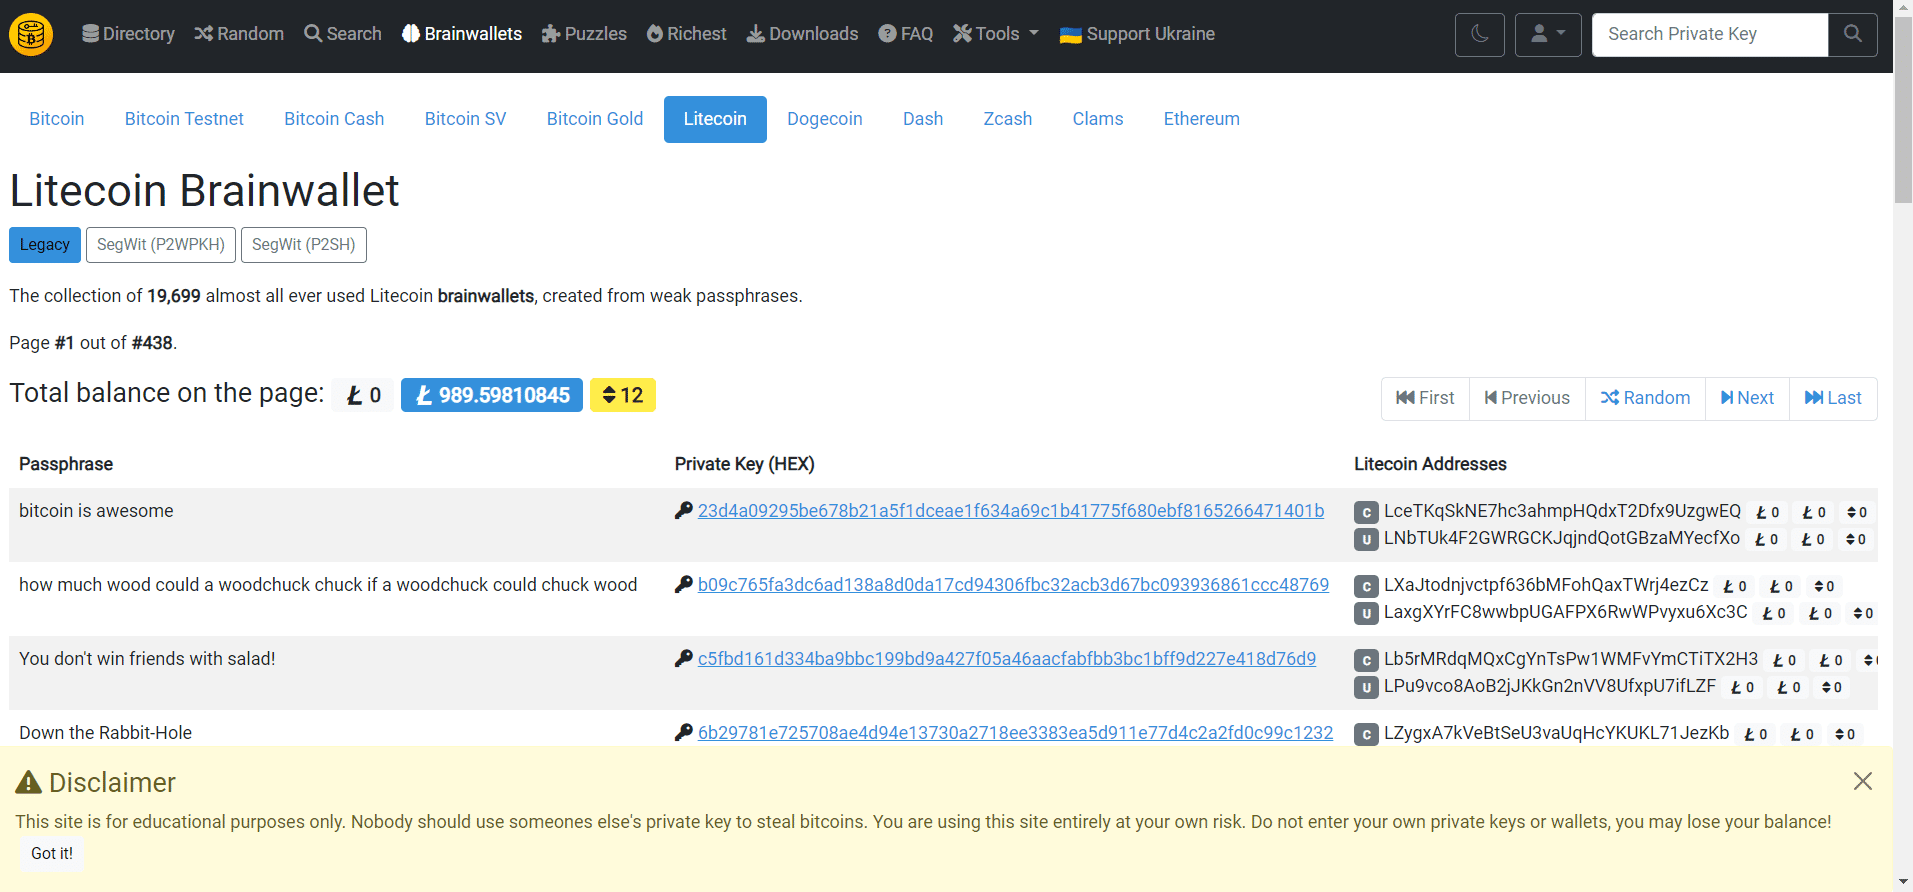Open the Puzzles page
This screenshot has height=892, width=1913.
[584, 34]
